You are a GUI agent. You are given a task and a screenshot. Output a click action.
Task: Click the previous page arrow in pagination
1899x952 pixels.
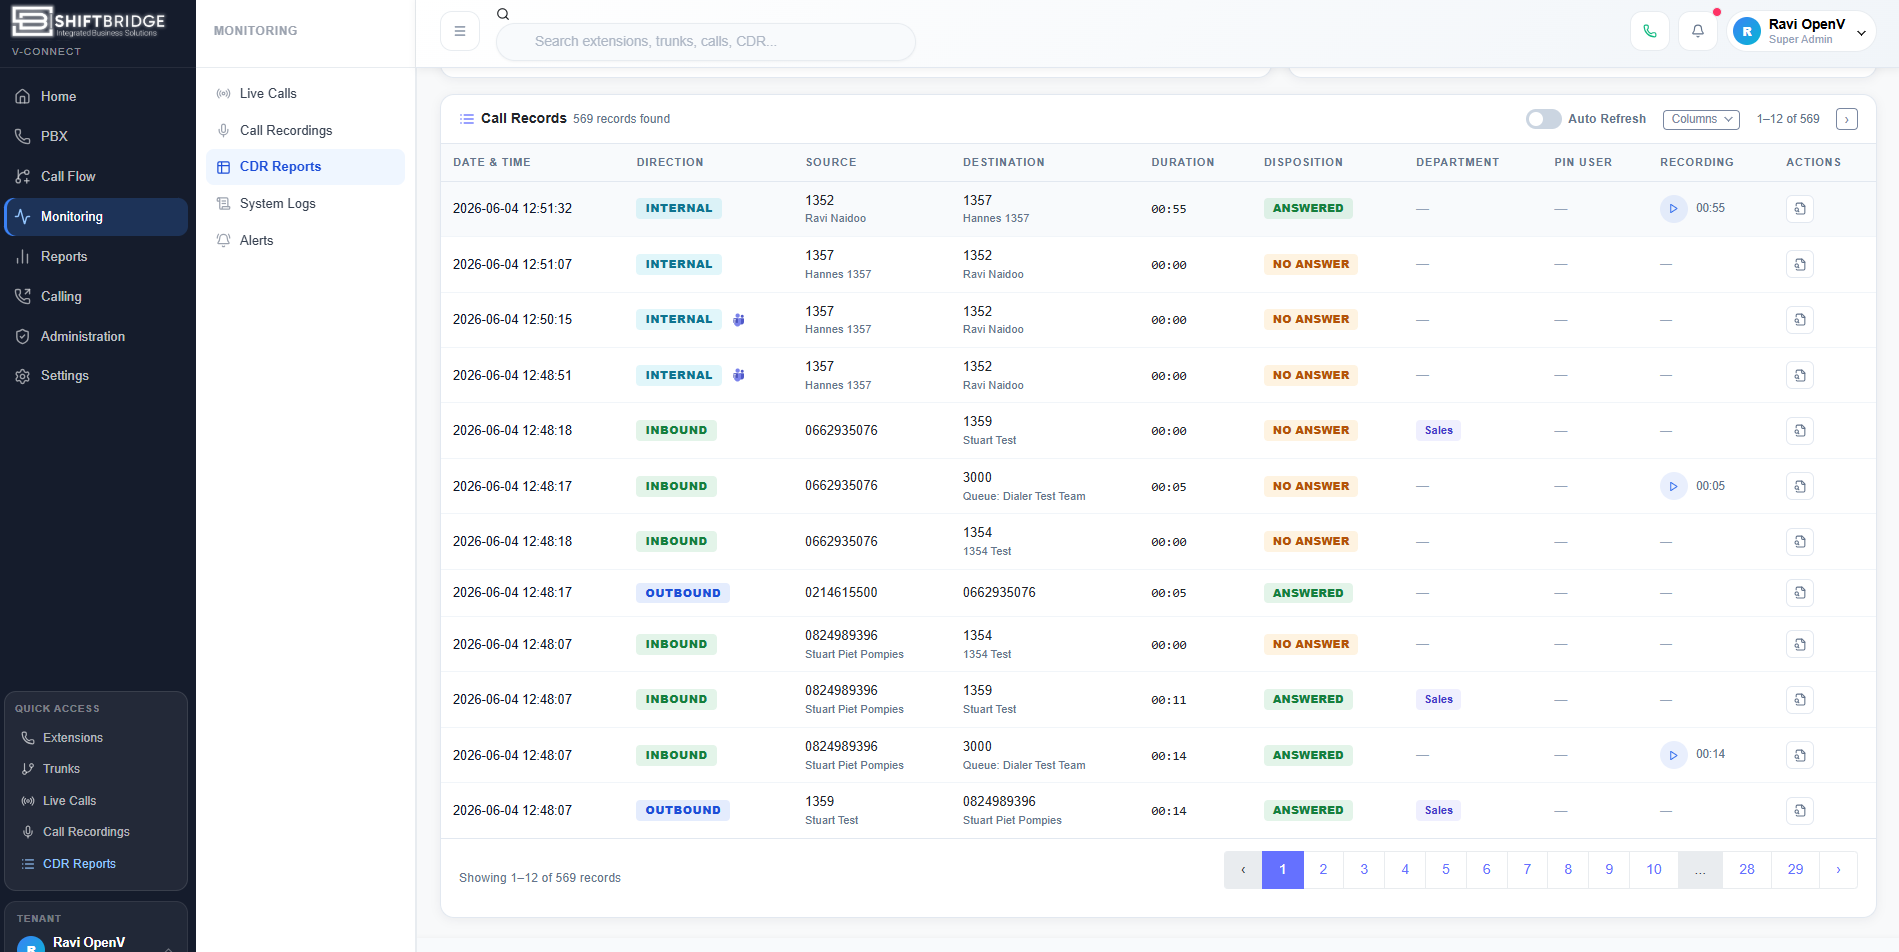click(x=1243, y=869)
